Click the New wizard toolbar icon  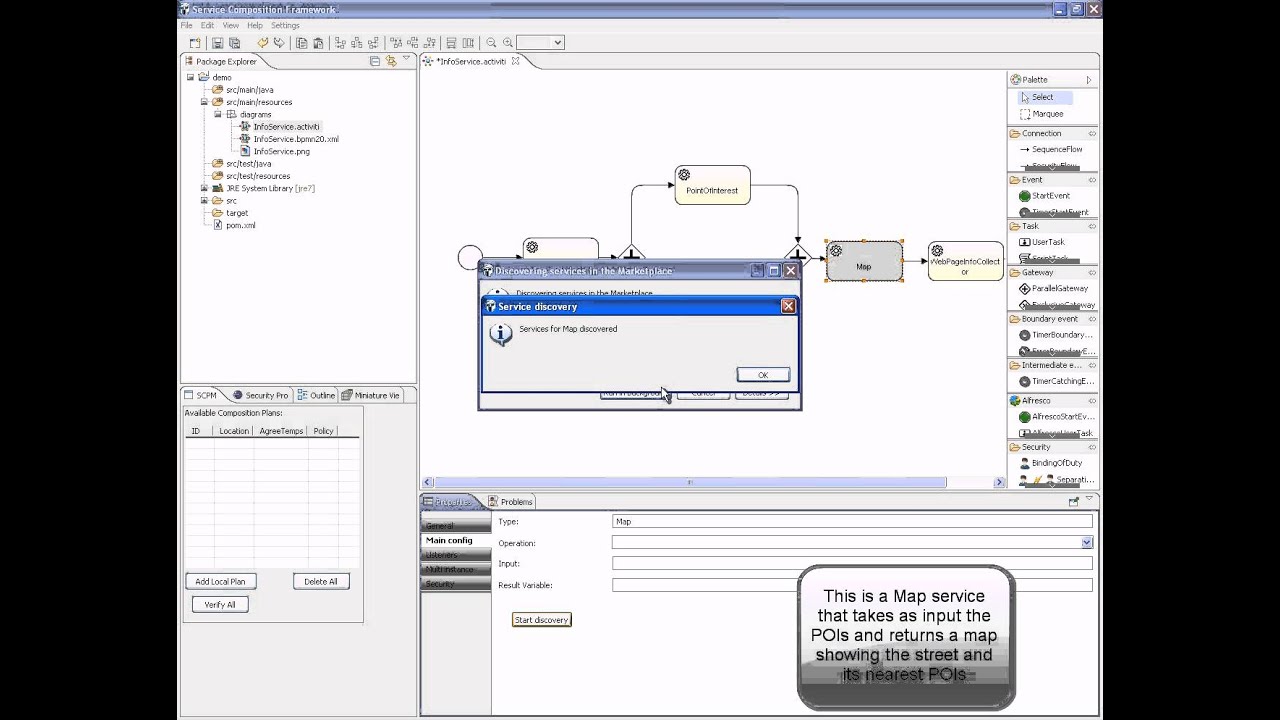pyautogui.click(x=195, y=43)
